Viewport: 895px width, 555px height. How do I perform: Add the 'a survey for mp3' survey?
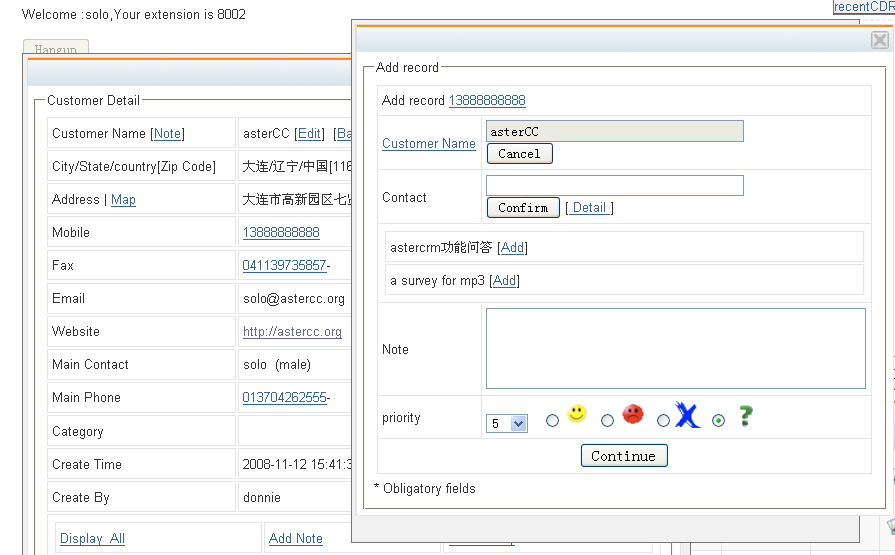504,280
